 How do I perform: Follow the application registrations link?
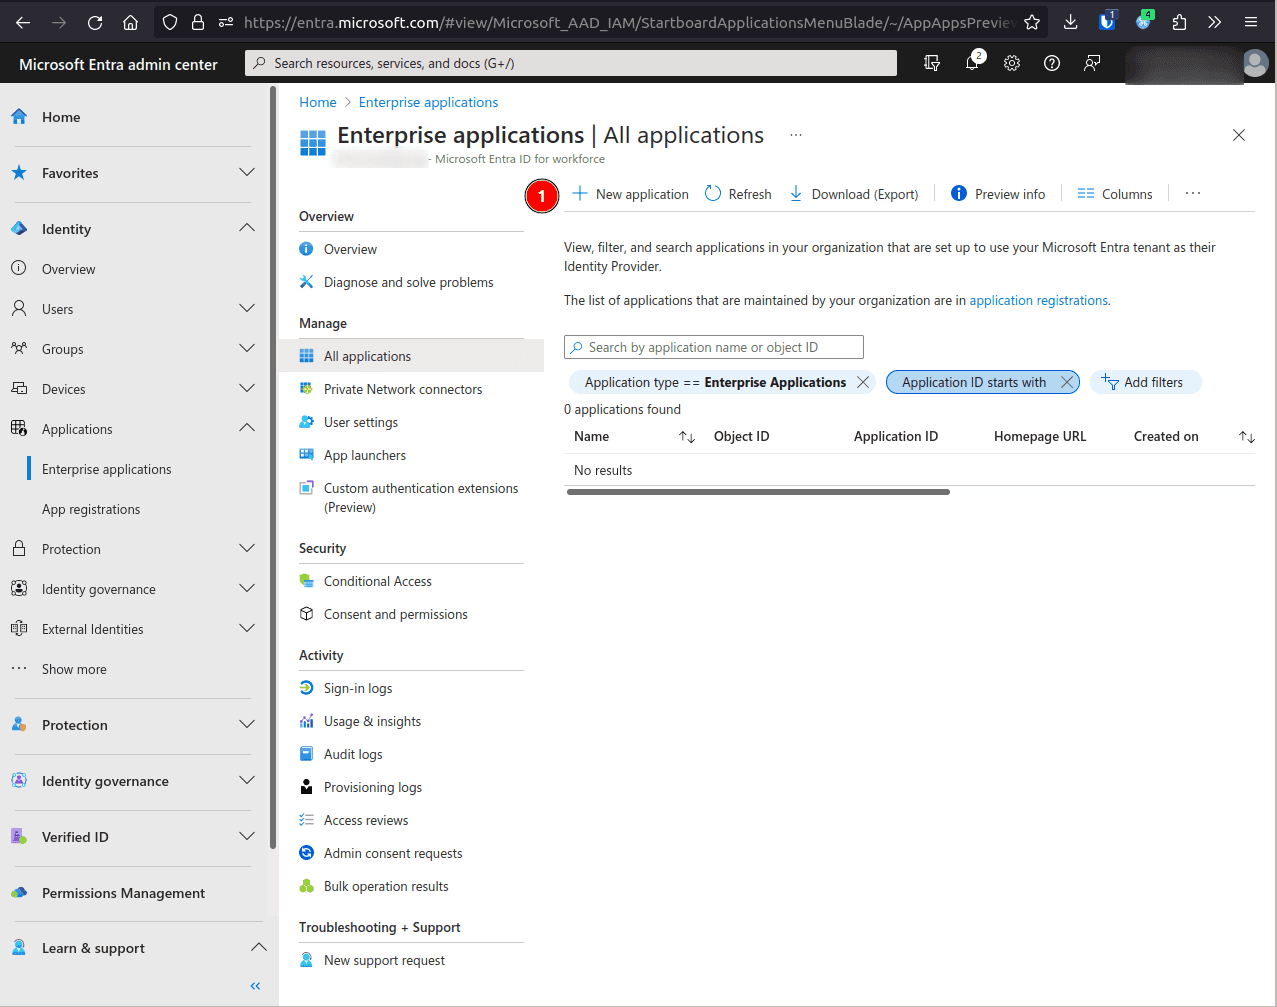click(1039, 300)
